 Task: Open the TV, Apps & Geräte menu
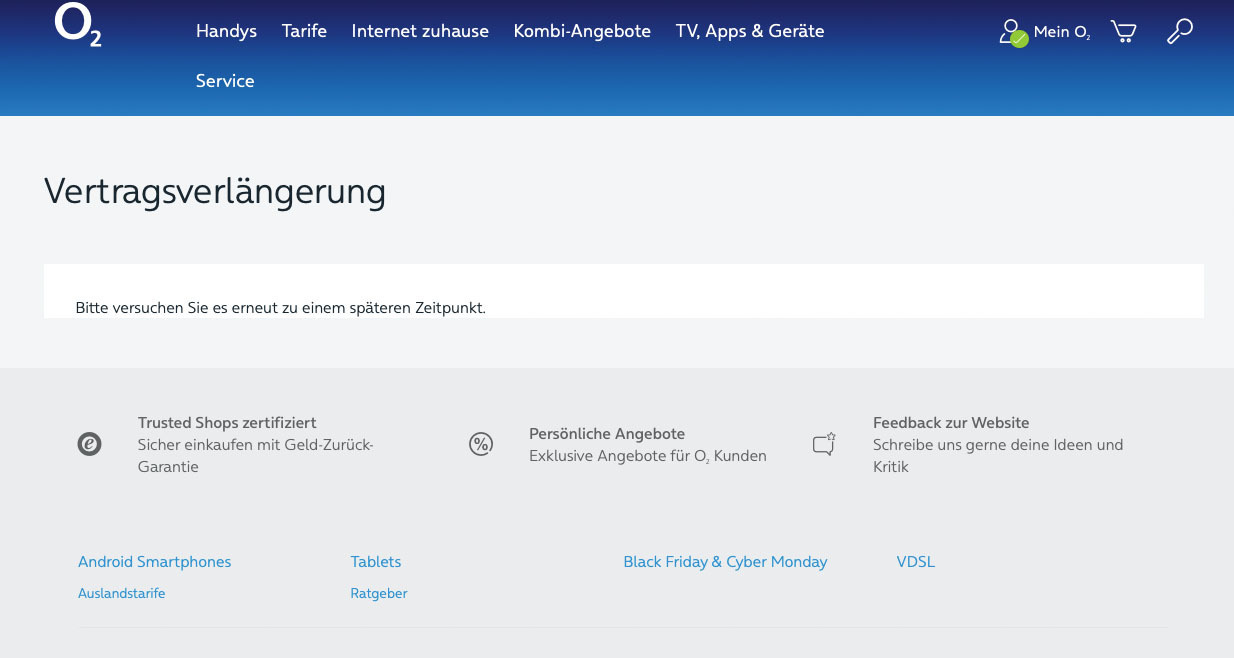click(x=750, y=31)
